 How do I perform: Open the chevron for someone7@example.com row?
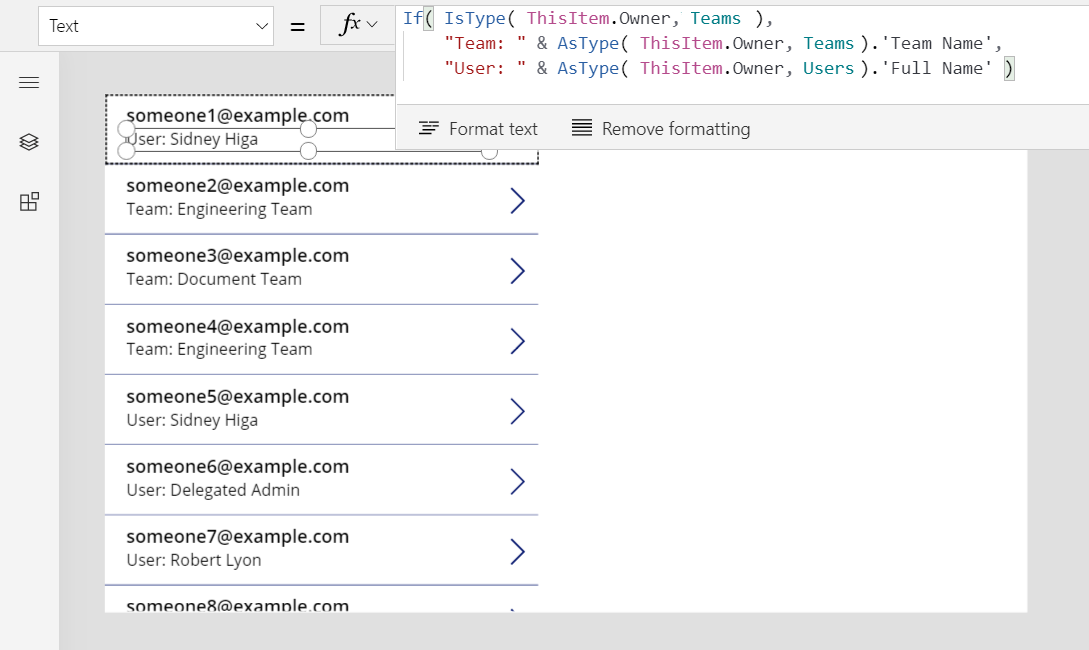(x=517, y=551)
